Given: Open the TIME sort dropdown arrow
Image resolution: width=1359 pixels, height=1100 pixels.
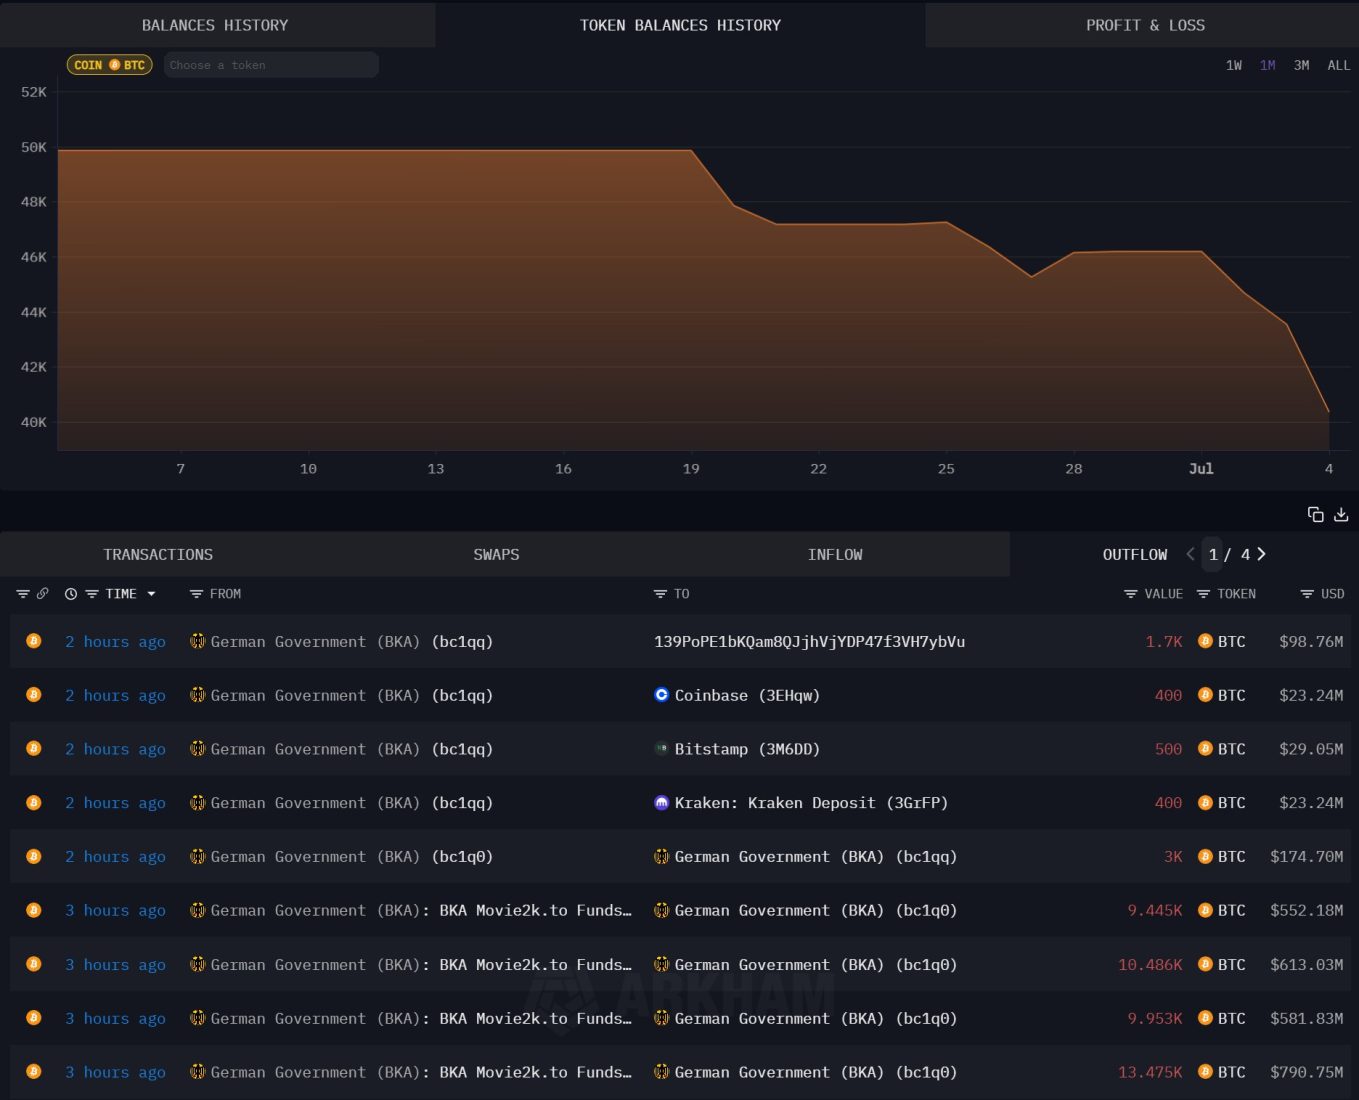Looking at the screenshot, I should 152,594.
